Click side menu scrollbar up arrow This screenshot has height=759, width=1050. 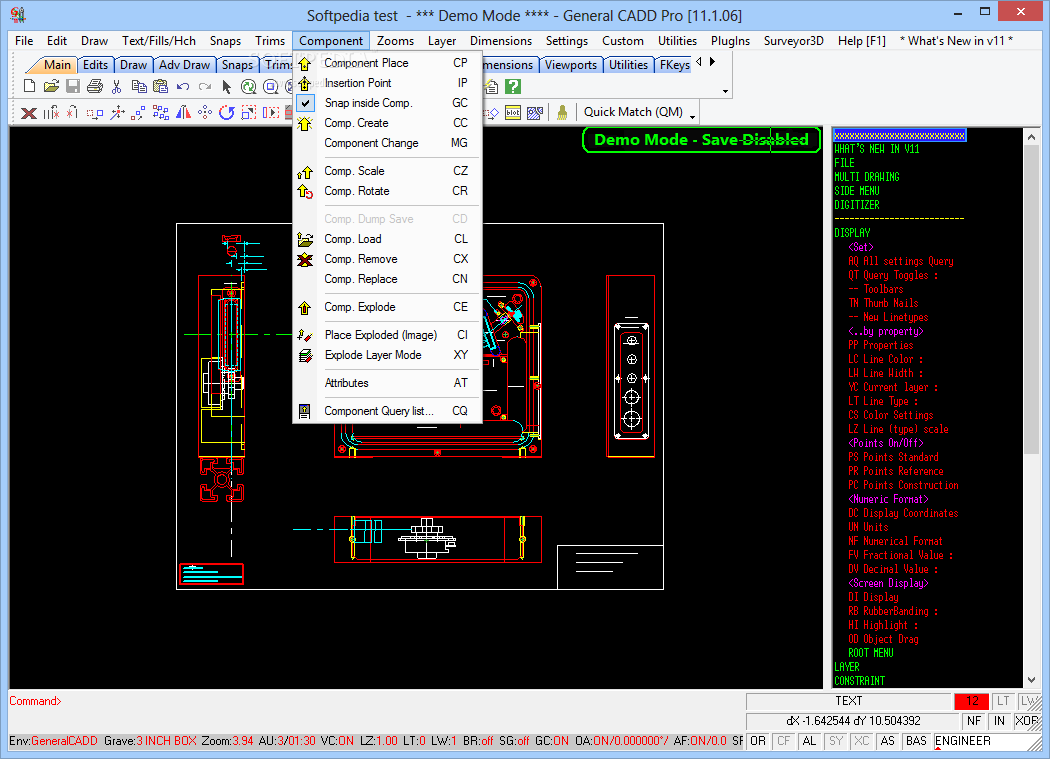point(1031,137)
